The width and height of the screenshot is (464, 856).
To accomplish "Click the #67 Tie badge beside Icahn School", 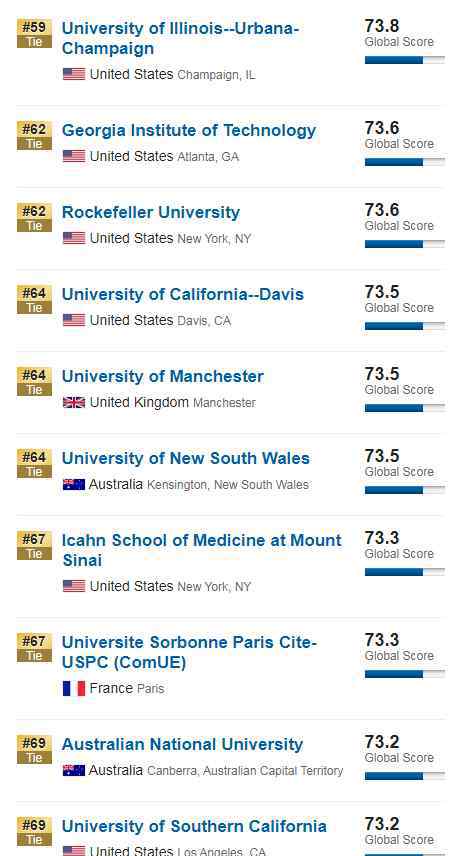I will point(34,545).
